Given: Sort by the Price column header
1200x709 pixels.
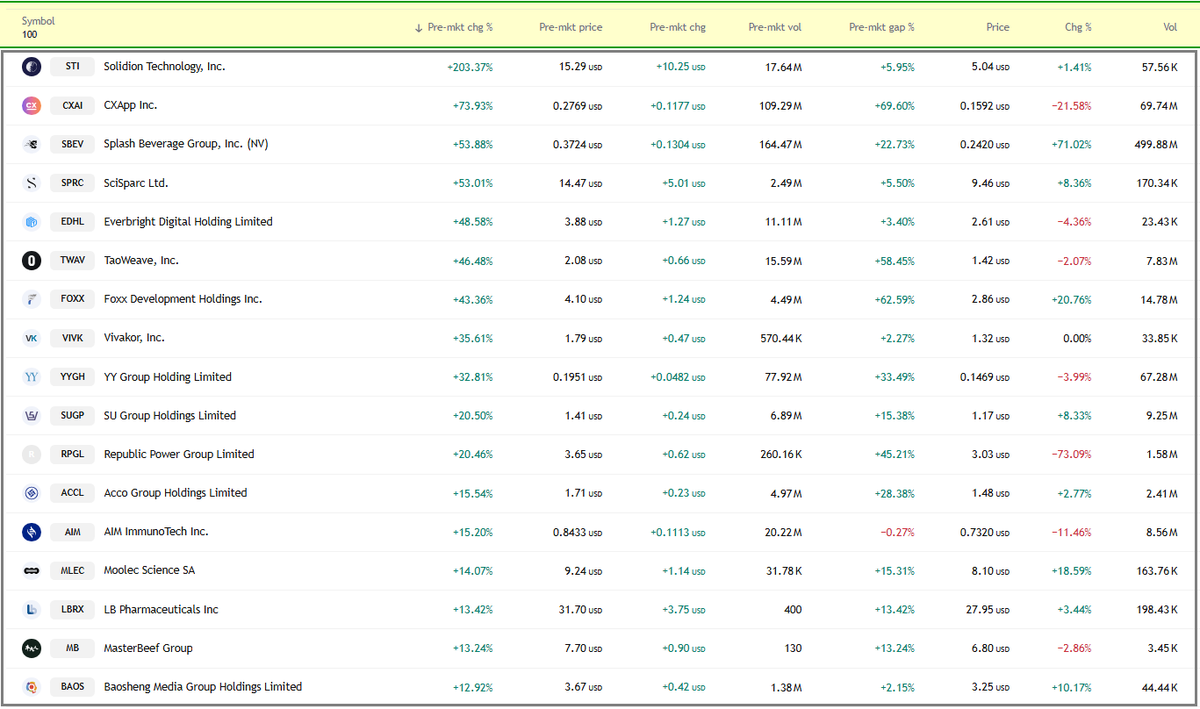Looking at the screenshot, I should [x=997, y=27].
